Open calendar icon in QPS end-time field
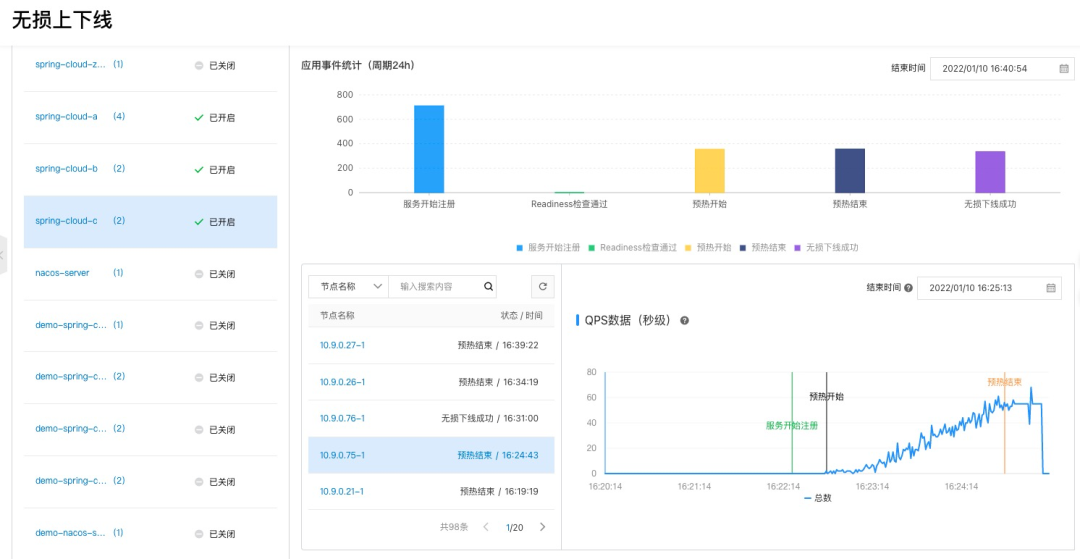1080x559 pixels. [x=1050, y=288]
